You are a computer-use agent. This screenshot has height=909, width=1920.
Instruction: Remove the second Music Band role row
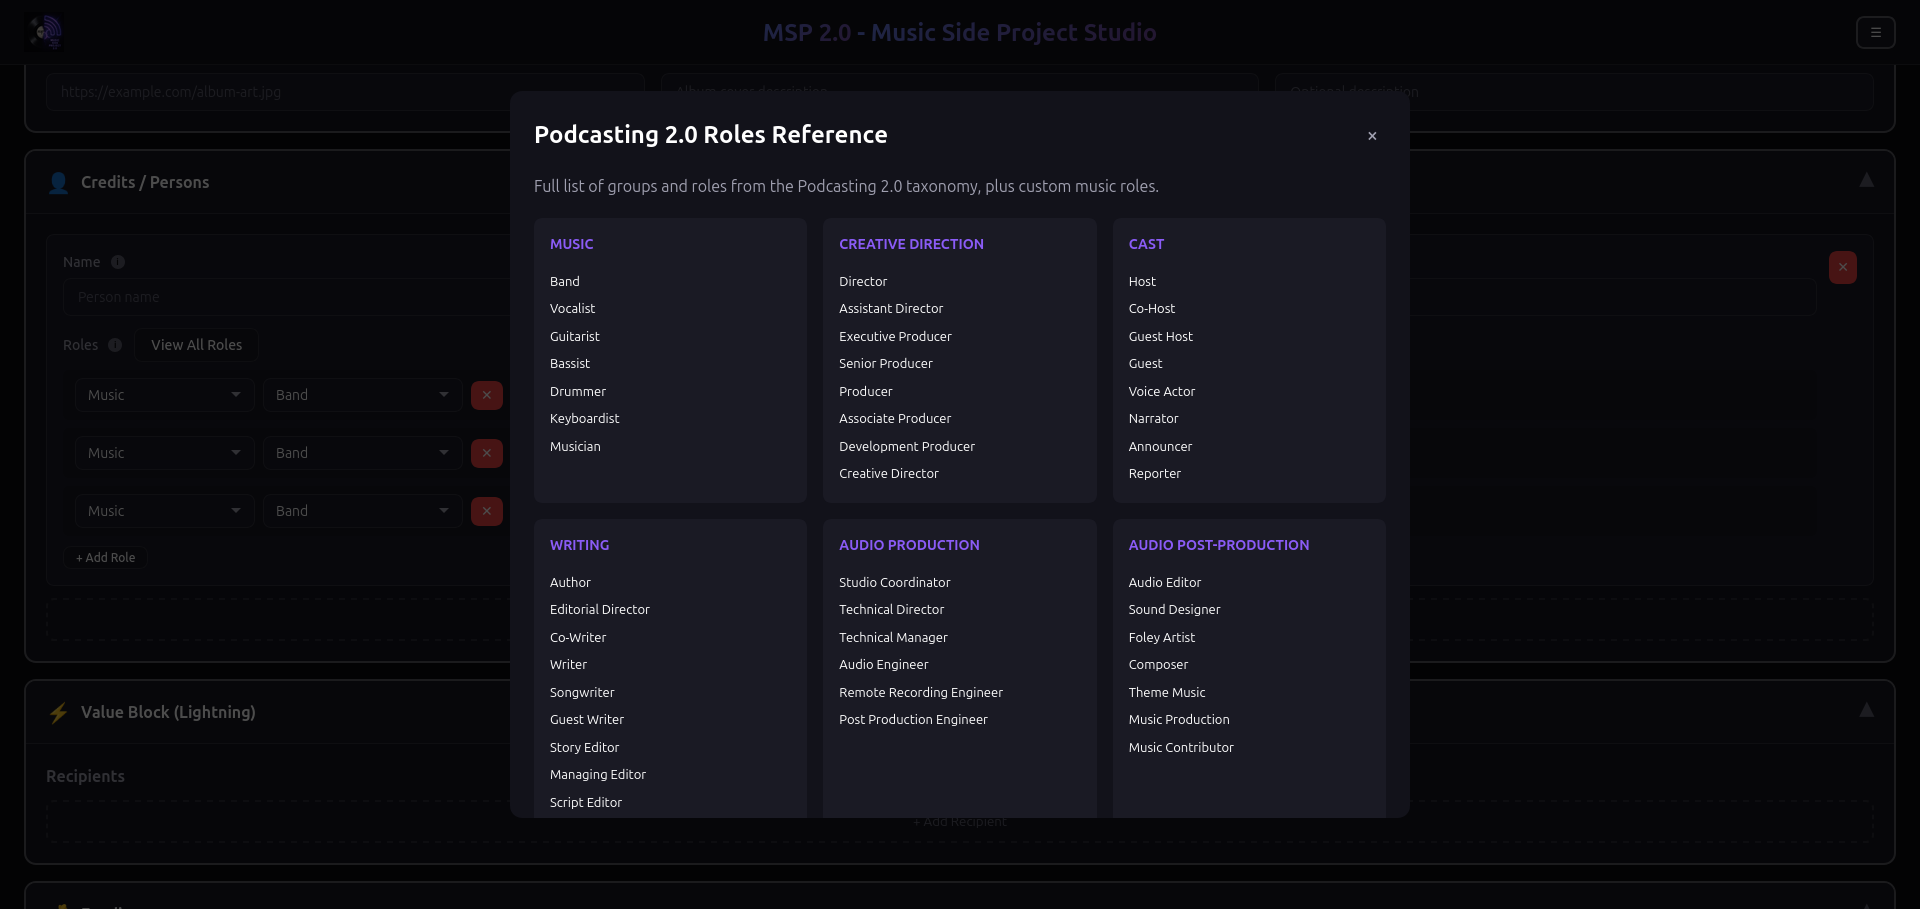(486, 453)
